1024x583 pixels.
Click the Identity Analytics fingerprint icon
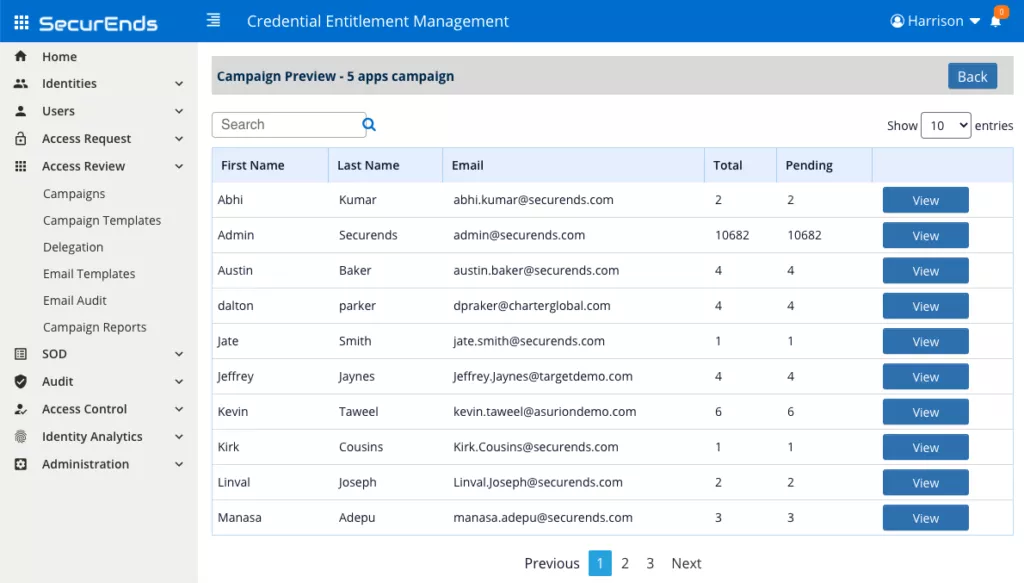(21, 437)
